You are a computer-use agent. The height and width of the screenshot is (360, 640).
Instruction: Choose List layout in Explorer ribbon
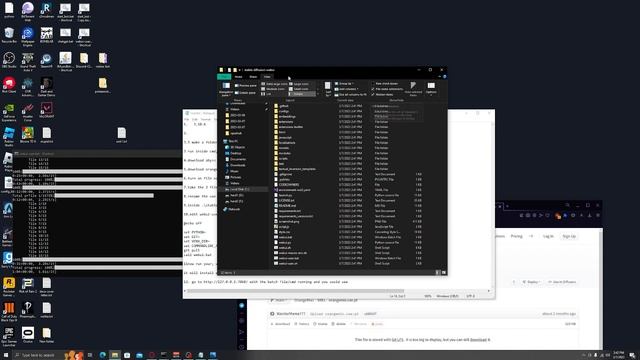point(266,94)
